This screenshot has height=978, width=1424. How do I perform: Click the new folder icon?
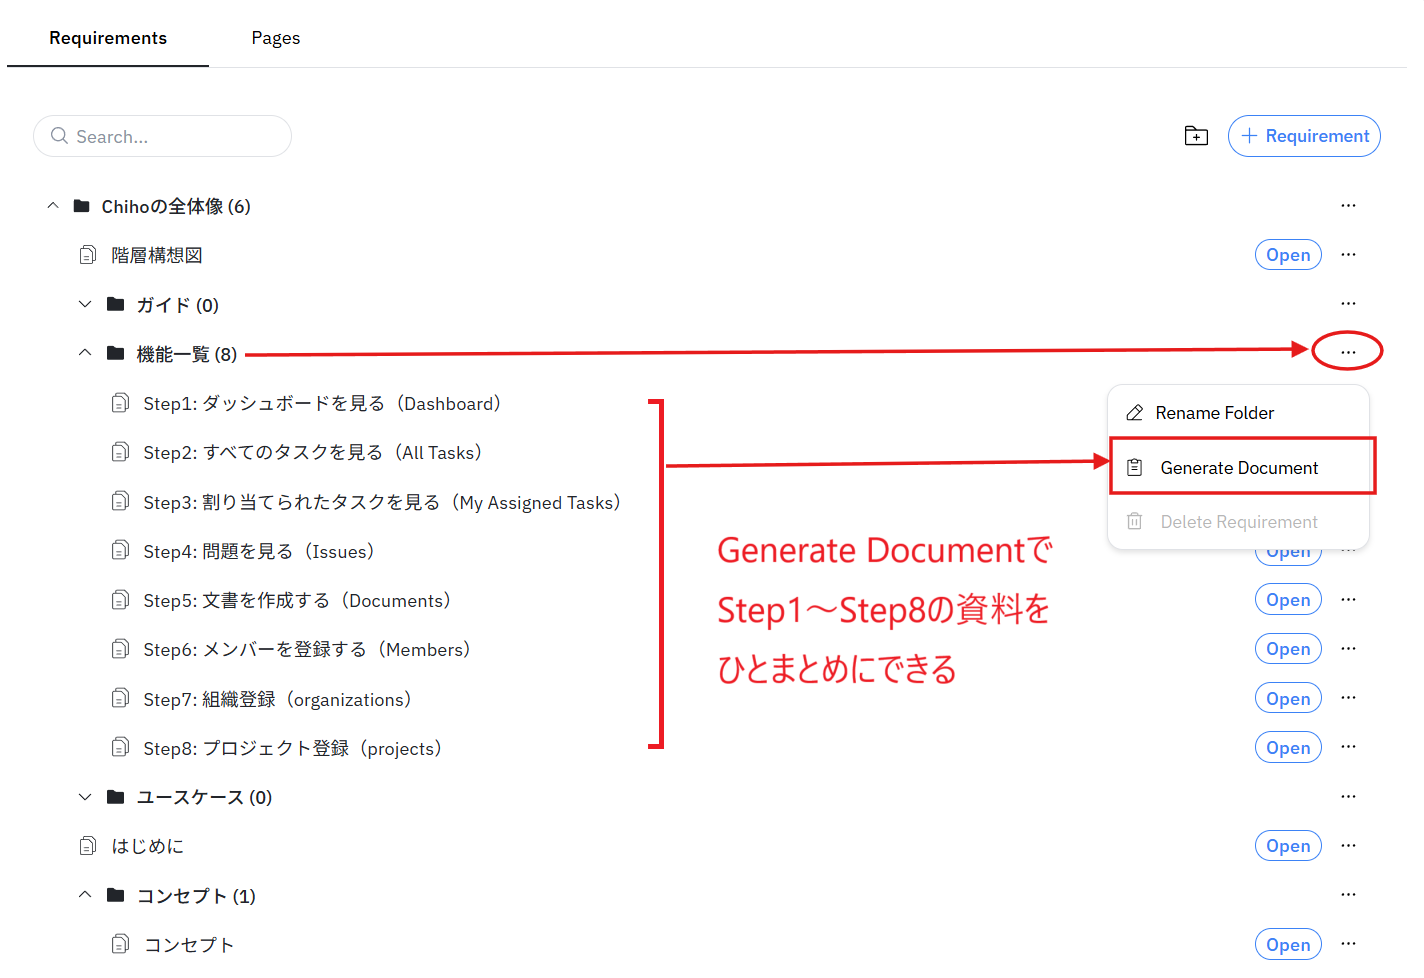click(1196, 136)
